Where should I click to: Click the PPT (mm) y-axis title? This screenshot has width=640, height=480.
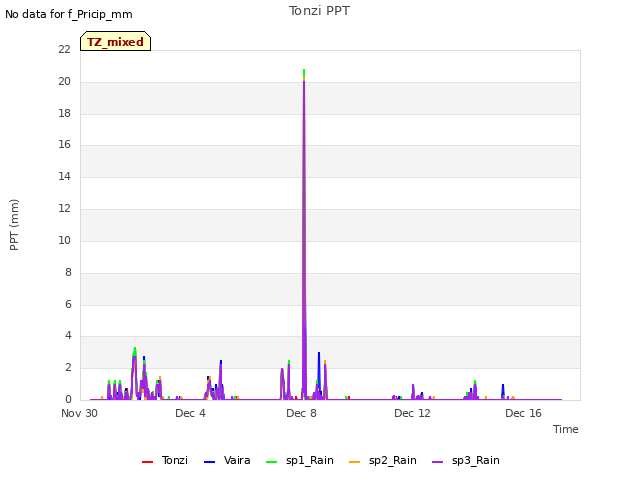point(14,225)
